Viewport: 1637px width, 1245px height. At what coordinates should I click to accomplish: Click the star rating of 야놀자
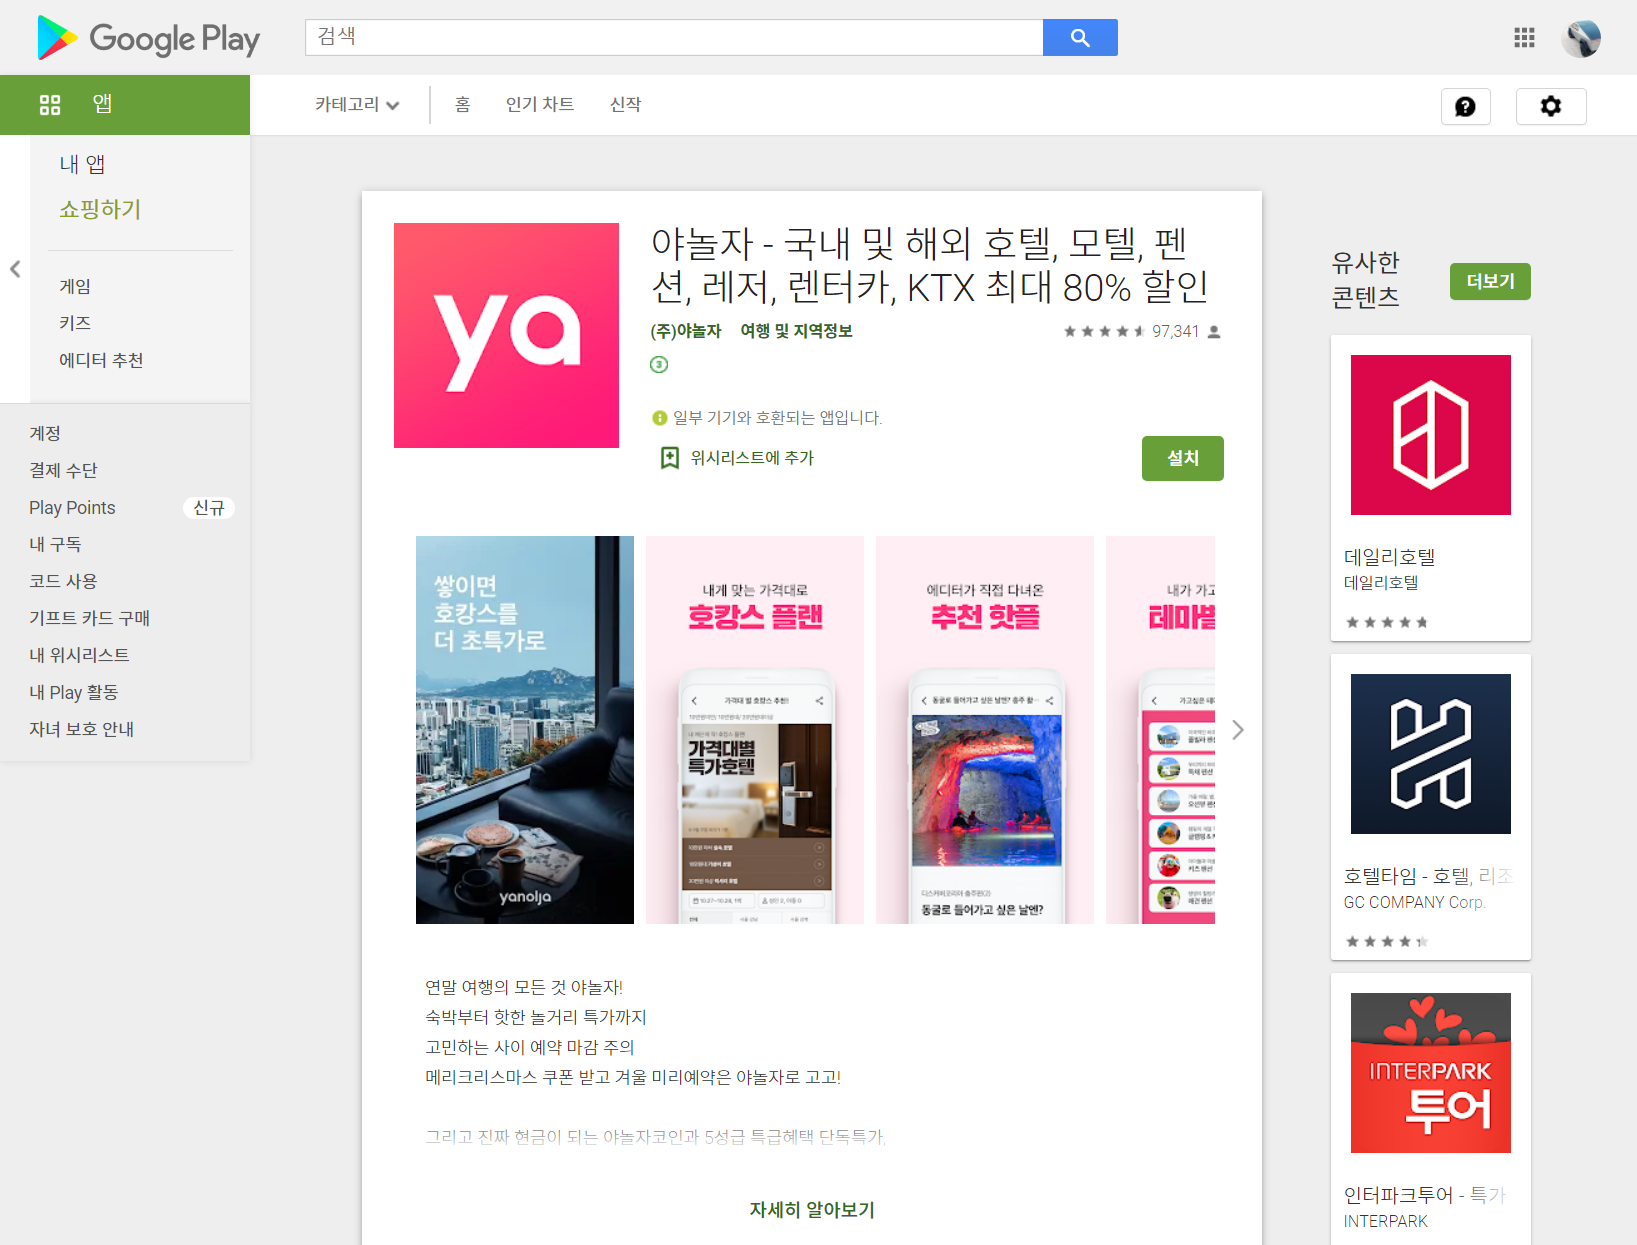pos(1104,331)
